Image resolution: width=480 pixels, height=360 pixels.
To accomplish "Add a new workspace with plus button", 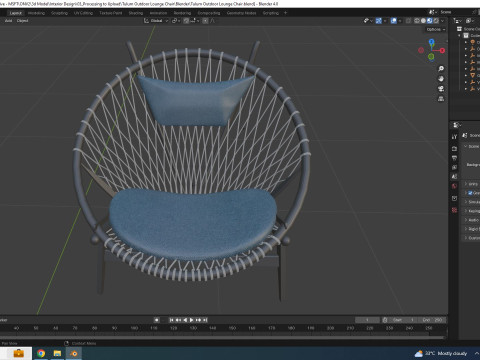I will (x=285, y=13).
